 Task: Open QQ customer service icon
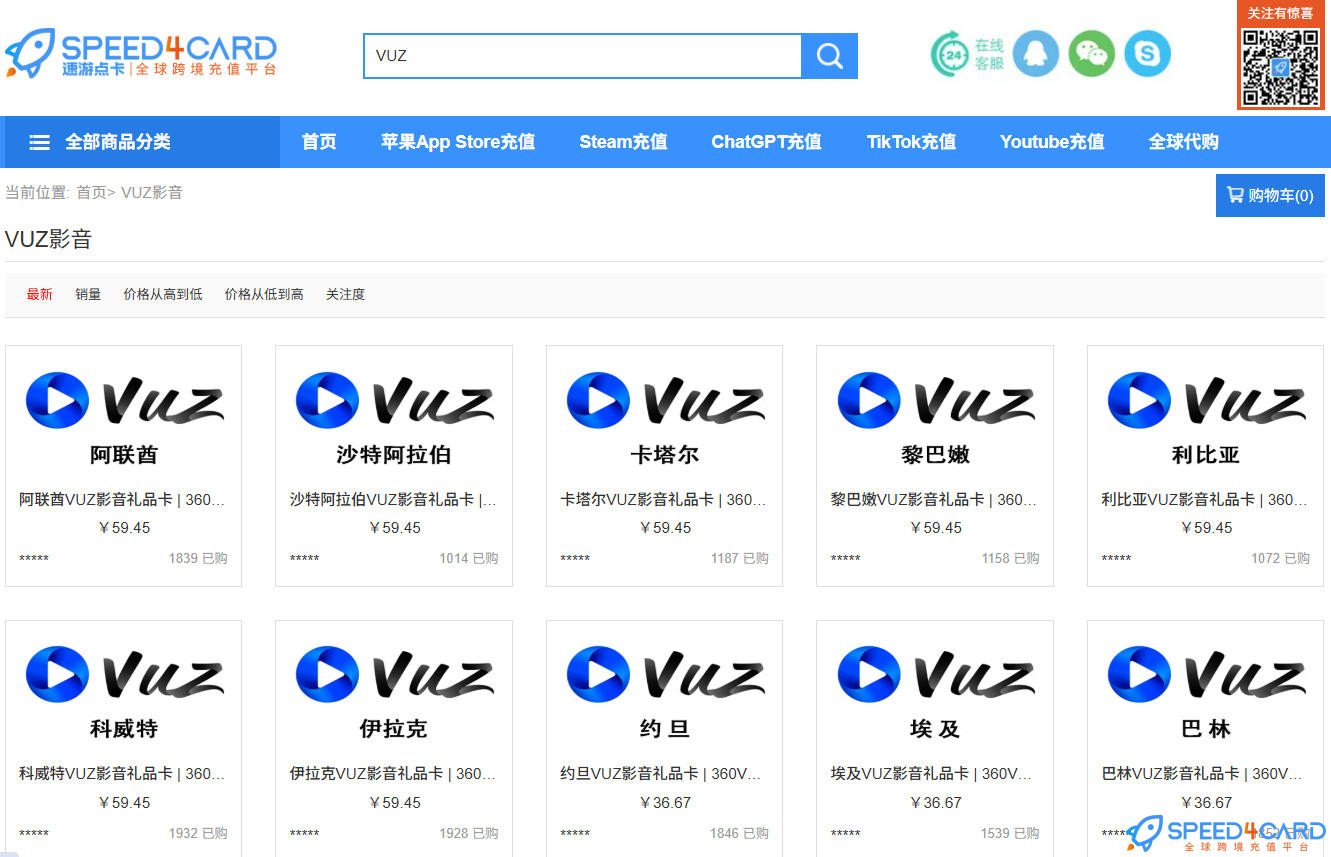tap(1035, 54)
